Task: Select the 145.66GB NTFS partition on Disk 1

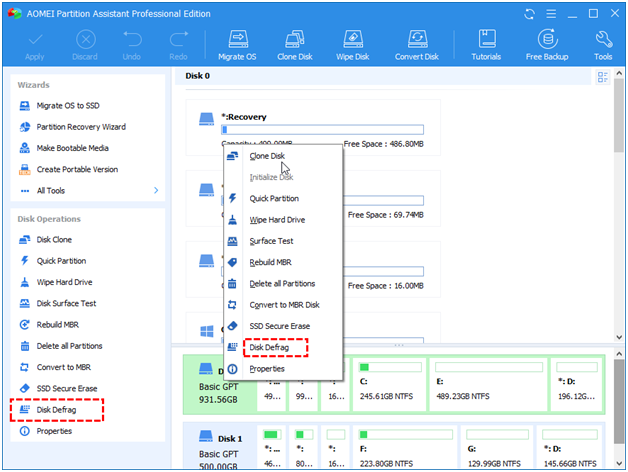Action: [x=570, y=447]
